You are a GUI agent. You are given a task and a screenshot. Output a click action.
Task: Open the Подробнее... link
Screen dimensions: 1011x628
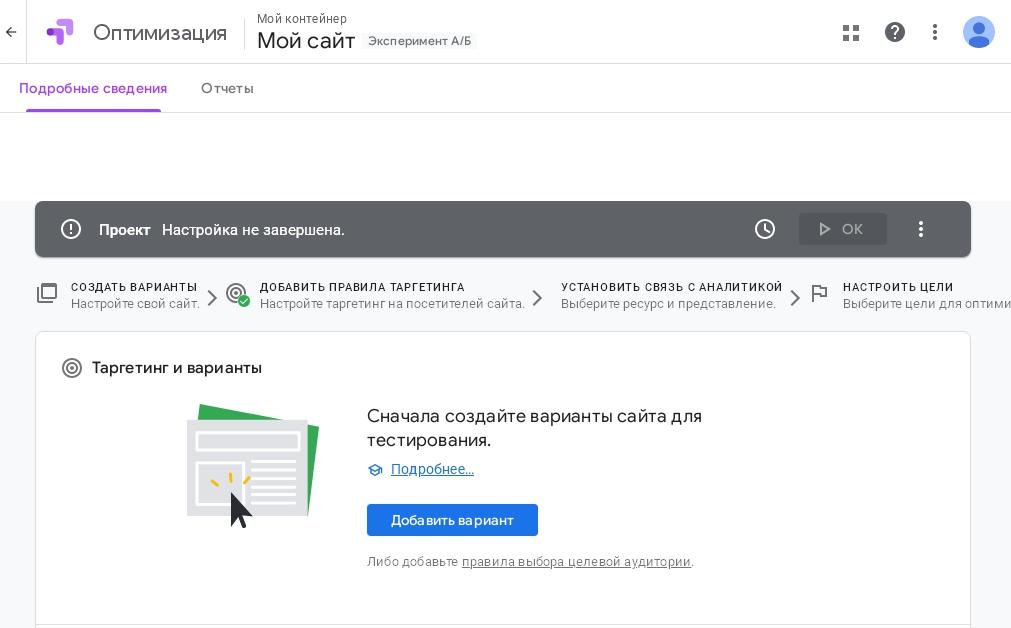click(x=432, y=469)
